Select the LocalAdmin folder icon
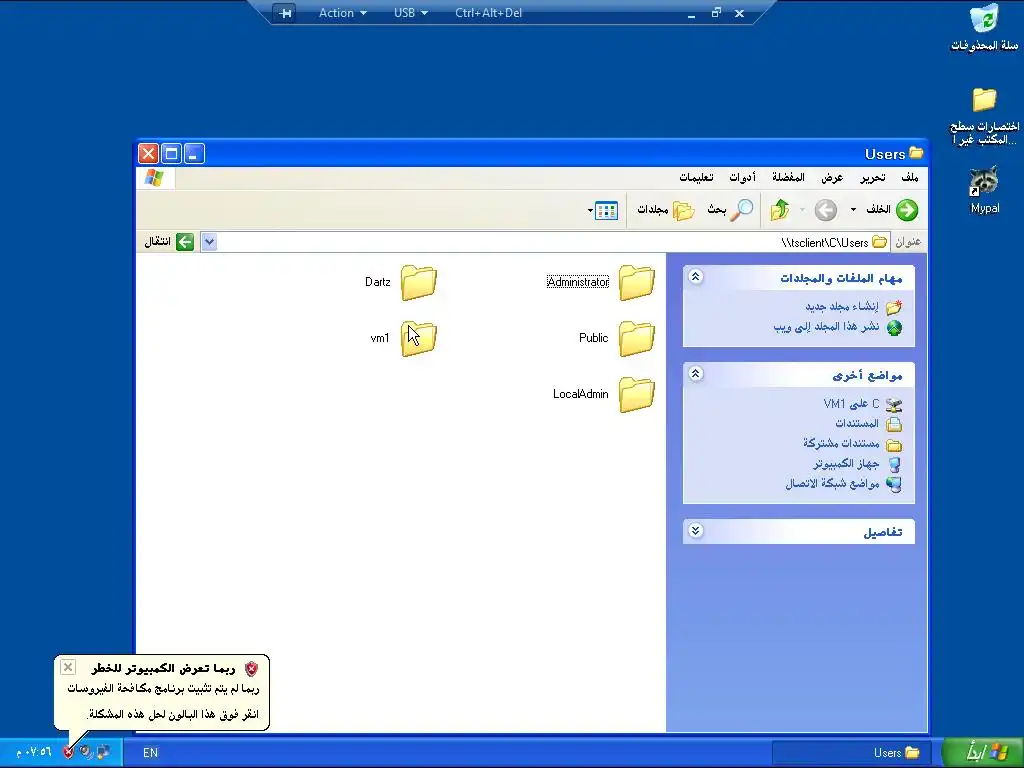The image size is (1024, 768). coord(637,394)
